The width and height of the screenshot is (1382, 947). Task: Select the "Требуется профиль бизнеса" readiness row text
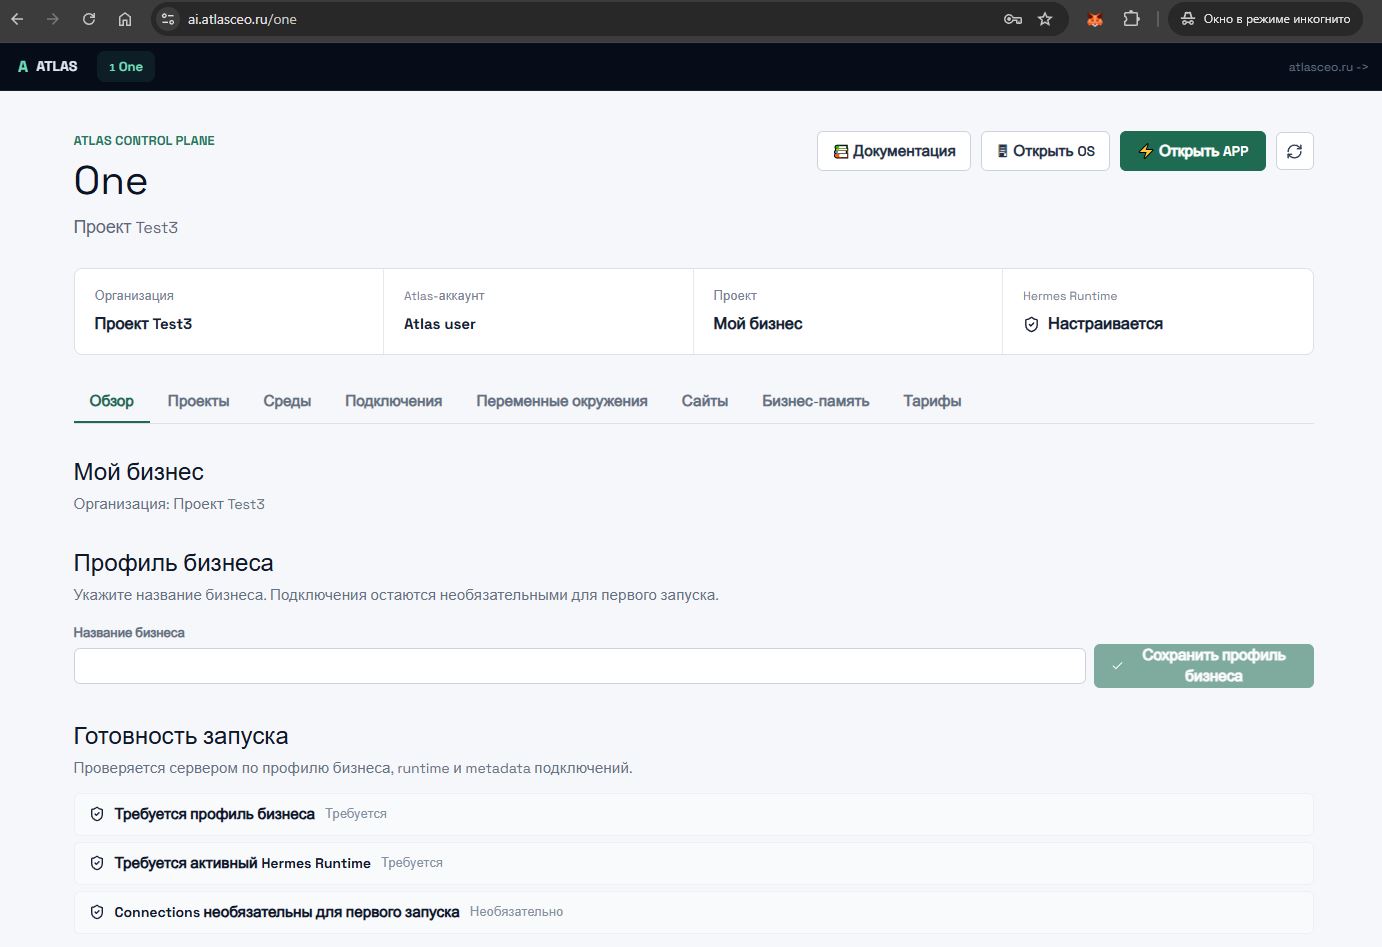point(215,814)
